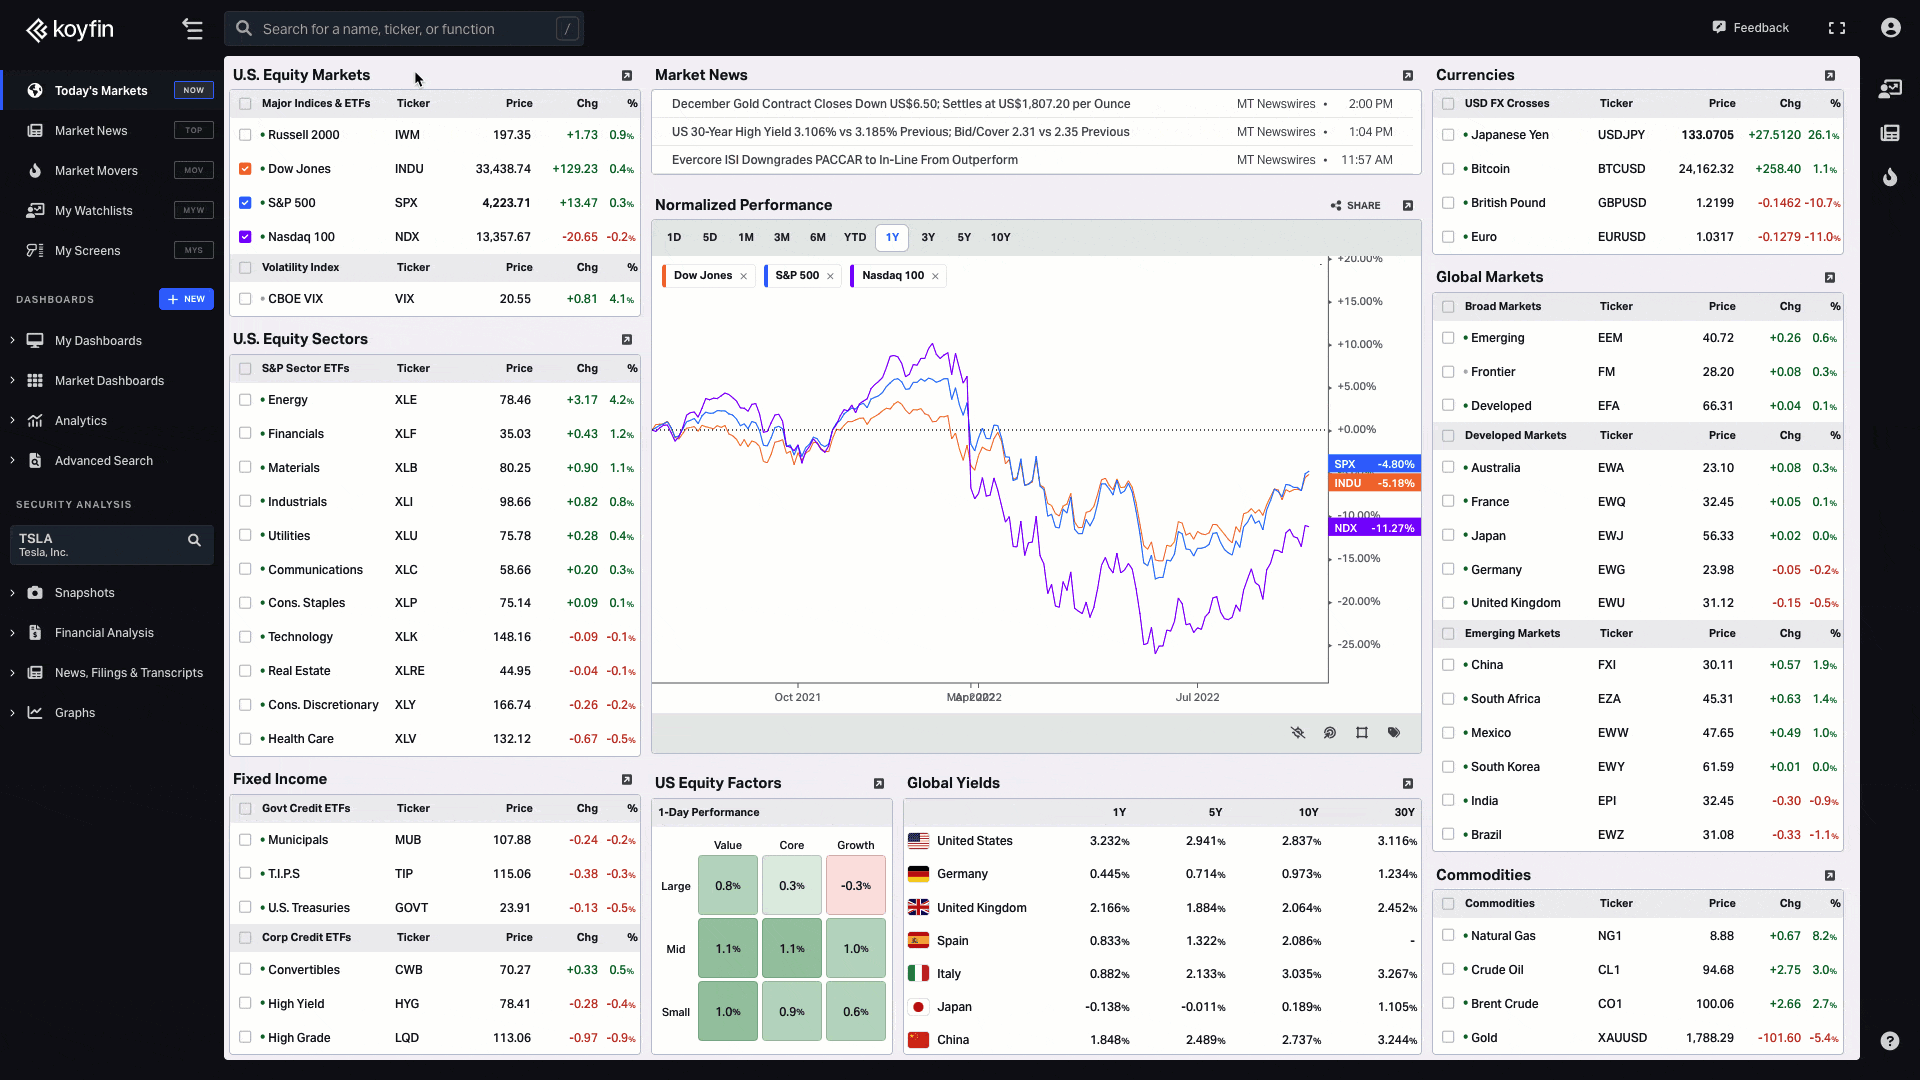Click the hide-crosshair icon below chart
Image resolution: width=1920 pixels, height=1080 pixels.
(1298, 733)
